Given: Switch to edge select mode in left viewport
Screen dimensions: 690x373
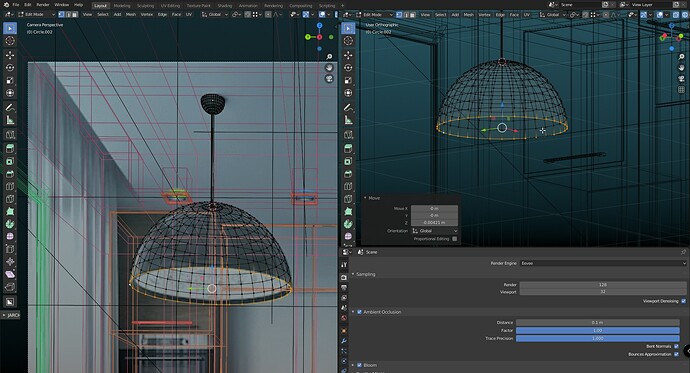Looking at the screenshot, I should 68,15.
